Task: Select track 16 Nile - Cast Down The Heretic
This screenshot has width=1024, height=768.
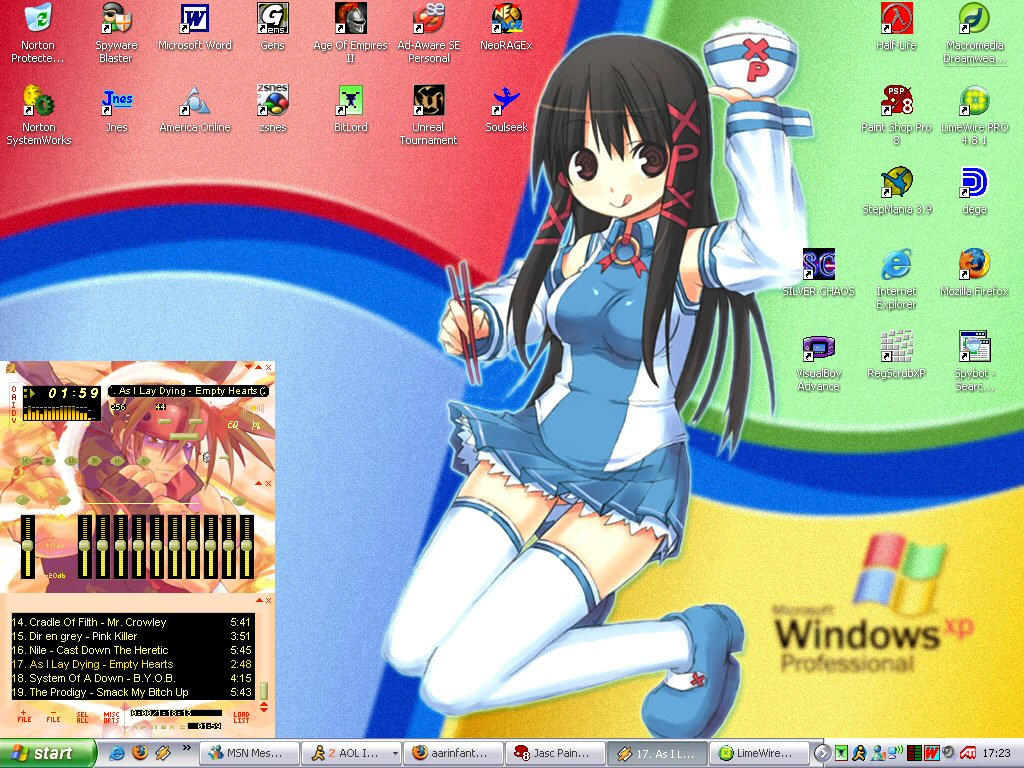Action: 132,650
